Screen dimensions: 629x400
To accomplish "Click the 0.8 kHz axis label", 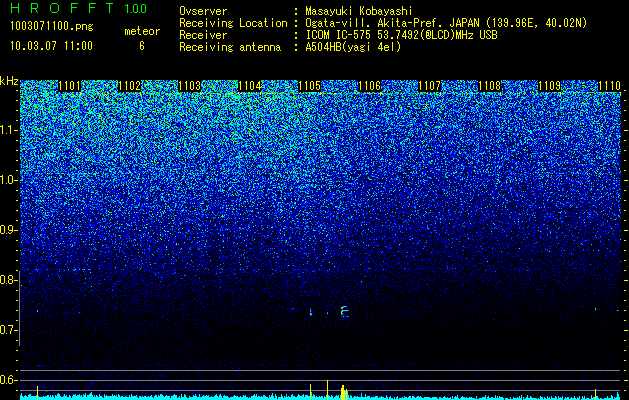I will coord(8,280).
